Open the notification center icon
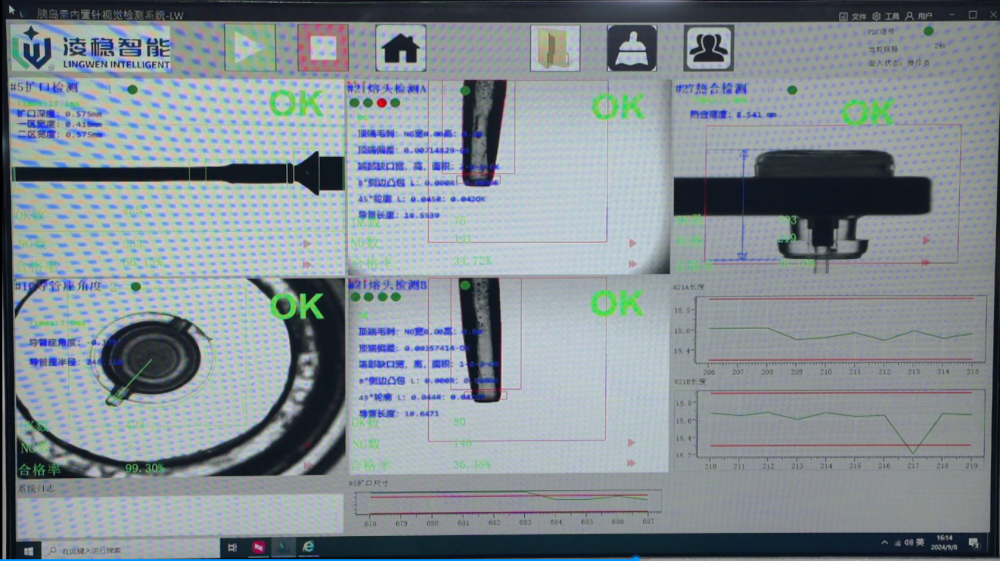This screenshot has width=1000, height=561. tap(974, 543)
